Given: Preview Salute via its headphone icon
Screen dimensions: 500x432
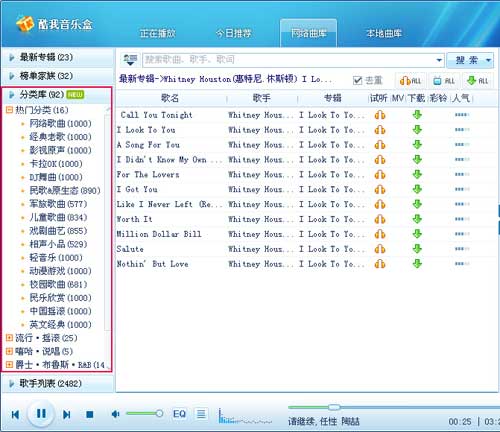Looking at the screenshot, I should tap(380, 249).
